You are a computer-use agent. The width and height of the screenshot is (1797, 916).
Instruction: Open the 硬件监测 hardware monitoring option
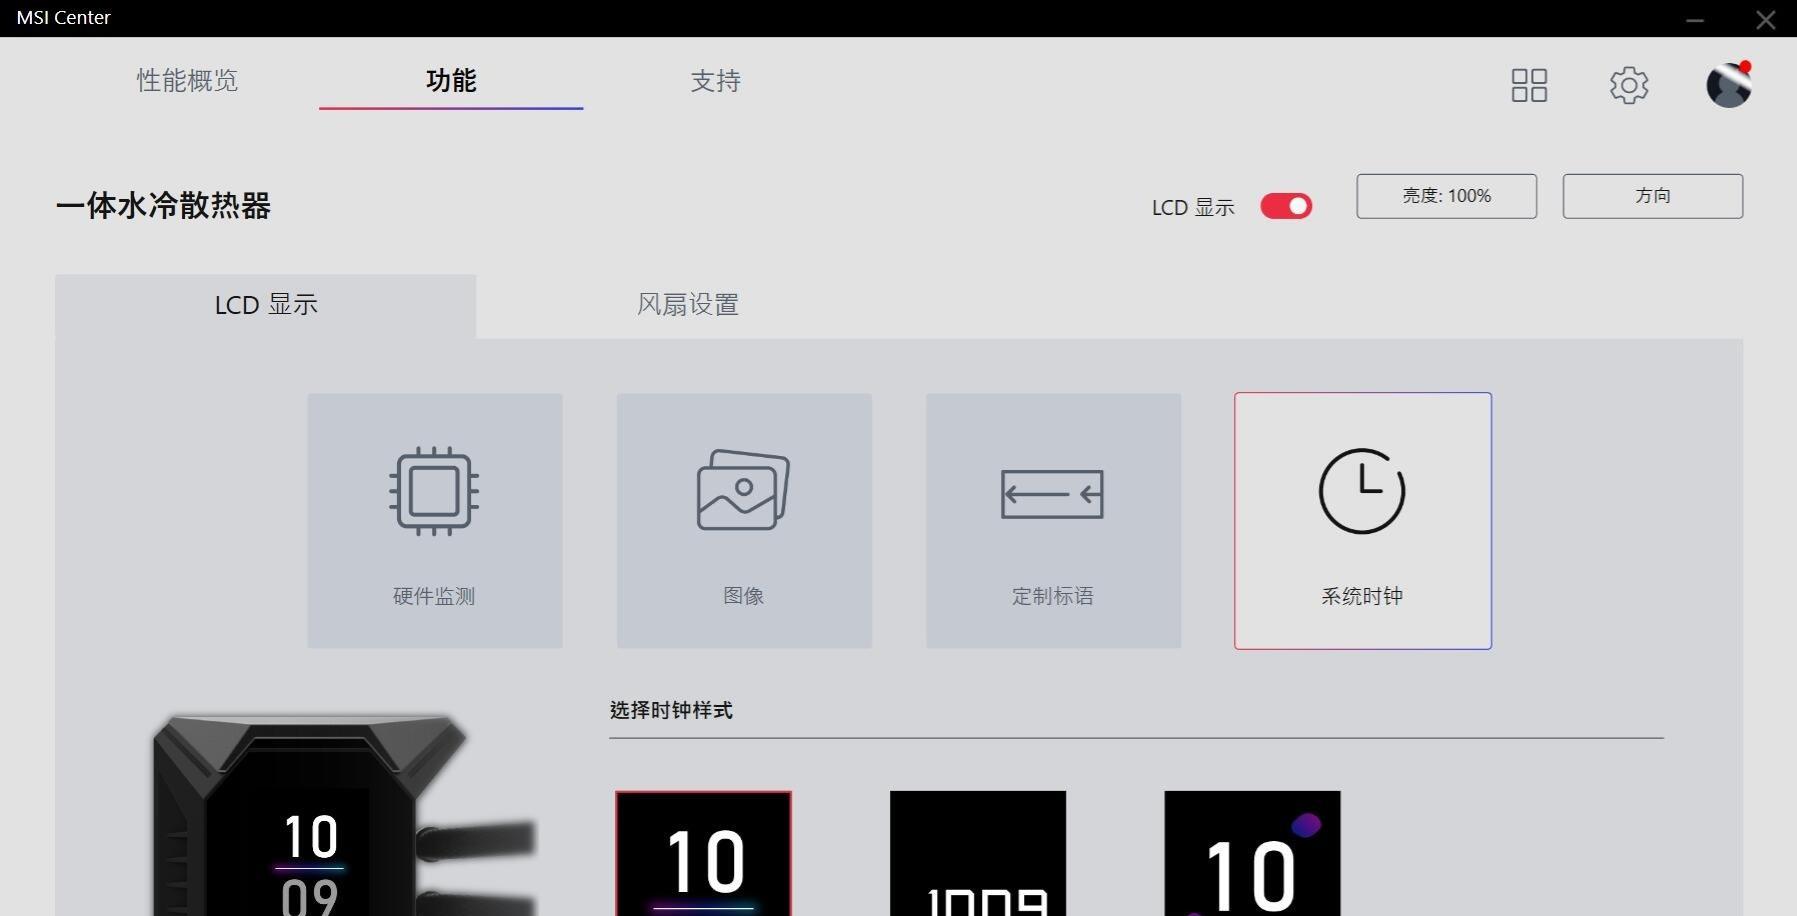point(434,520)
